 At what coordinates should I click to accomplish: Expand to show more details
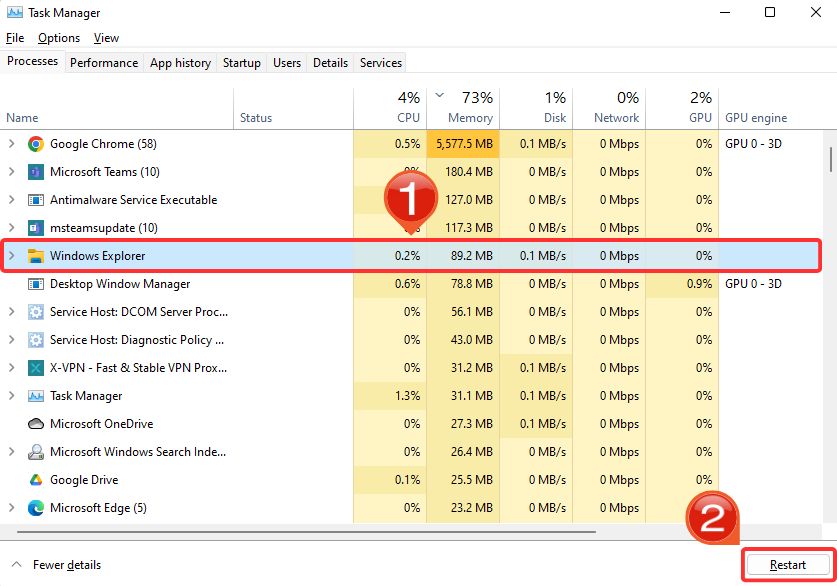57,564
